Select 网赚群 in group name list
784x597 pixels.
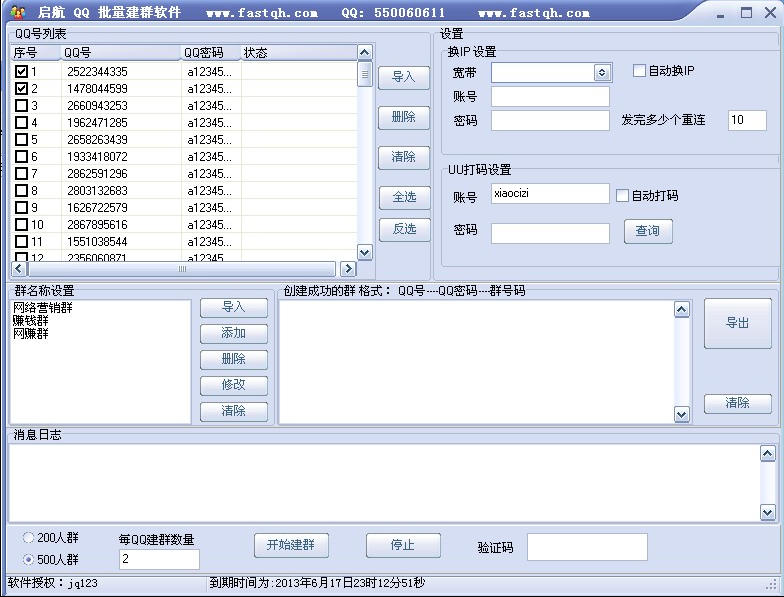click(30, 334)
